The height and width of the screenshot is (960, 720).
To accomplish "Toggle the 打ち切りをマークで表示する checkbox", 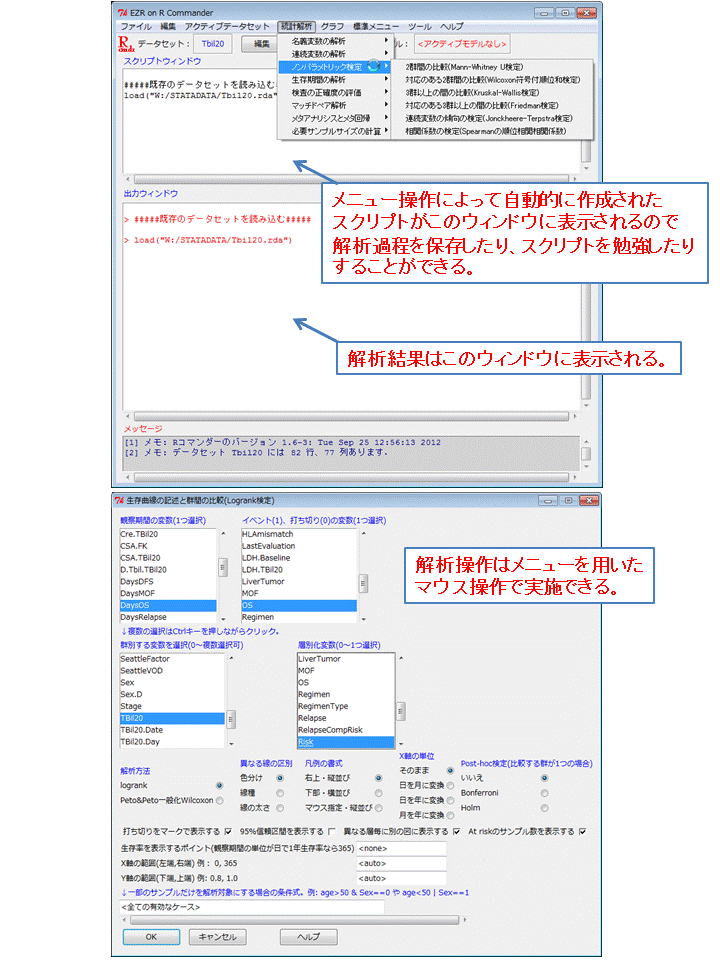I will 228,831.
